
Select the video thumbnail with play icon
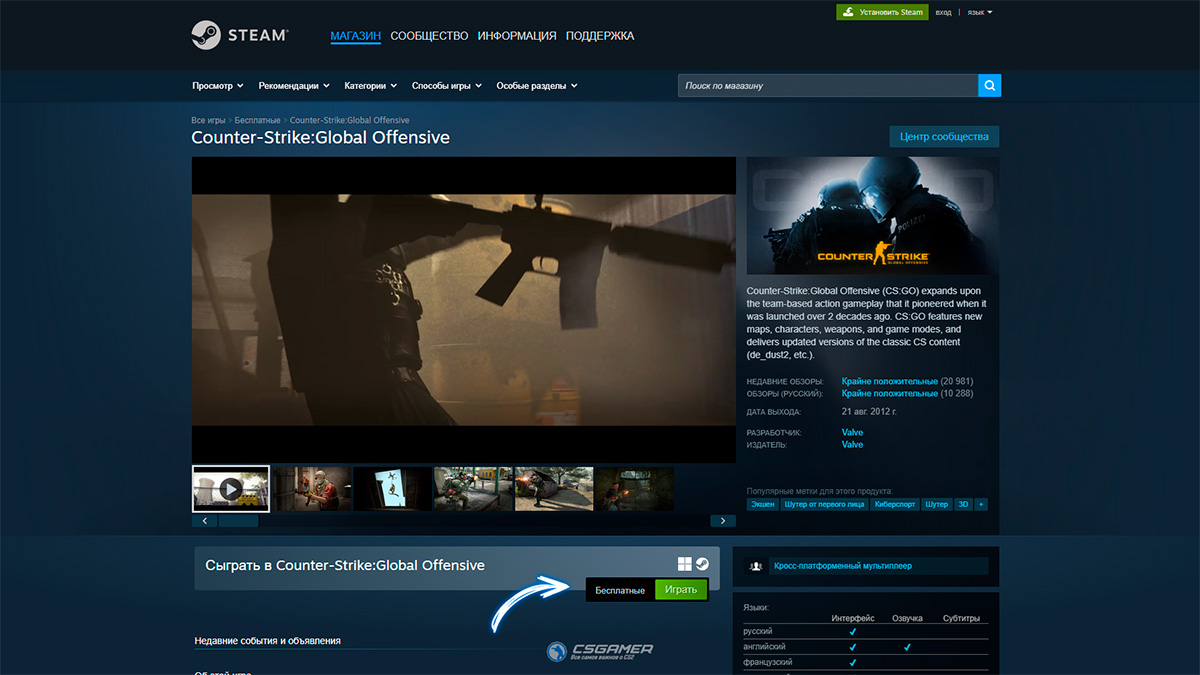point(231,489)
